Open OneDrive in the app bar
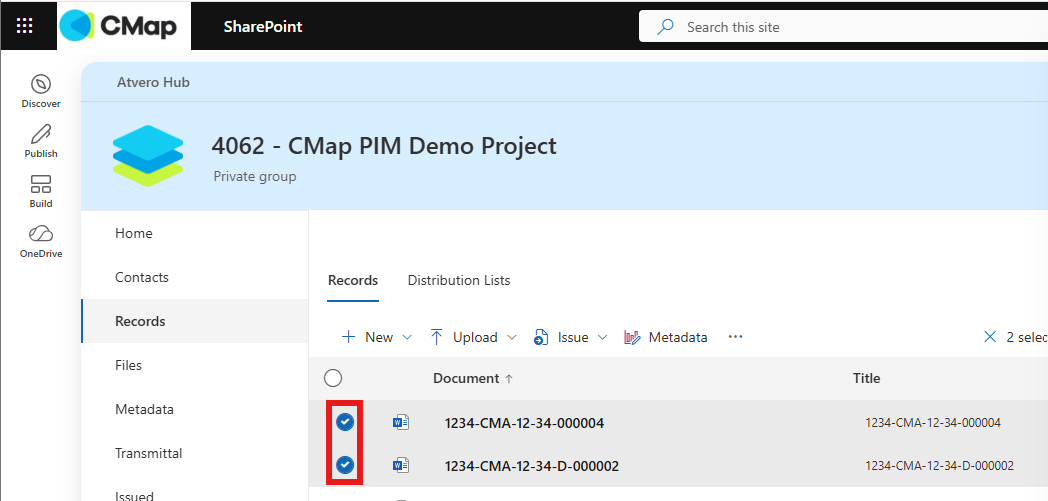Viewport: 1048px width, 501px height. 41,241
